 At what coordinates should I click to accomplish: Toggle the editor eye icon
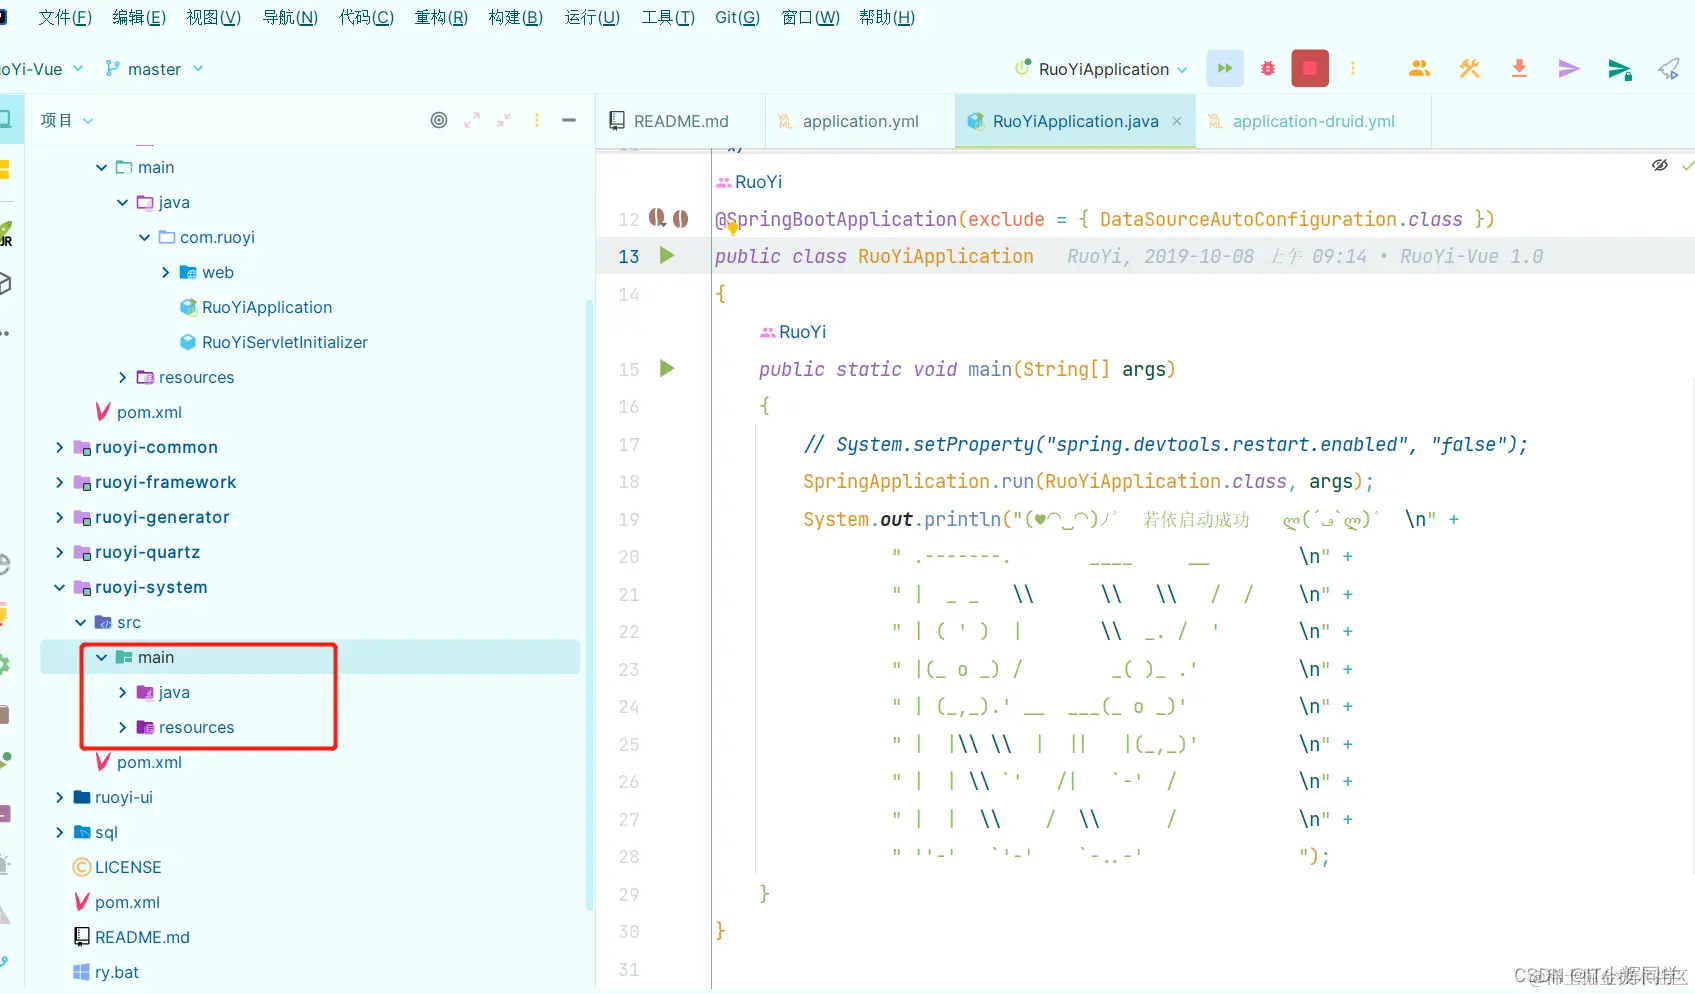click(1660, 165)
